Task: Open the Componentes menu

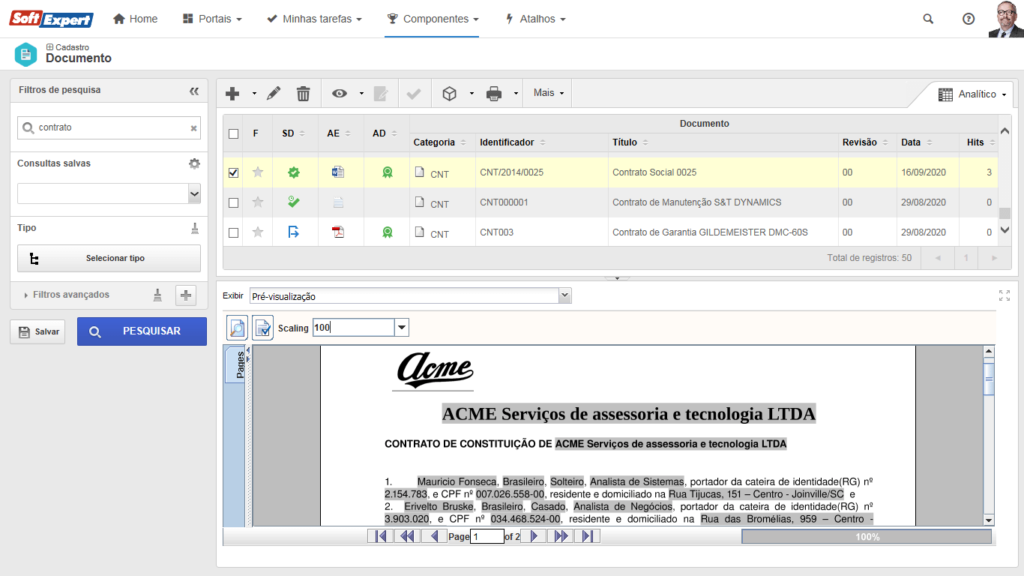Action: point(433,19)
